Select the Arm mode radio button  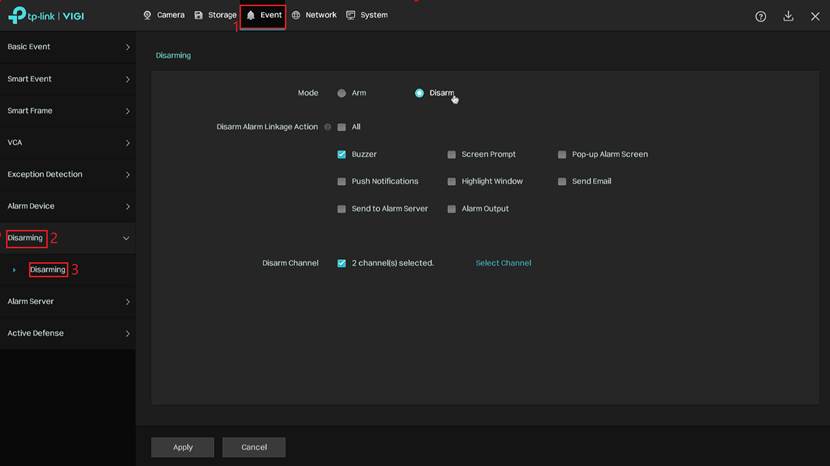(x=341, y=93)
